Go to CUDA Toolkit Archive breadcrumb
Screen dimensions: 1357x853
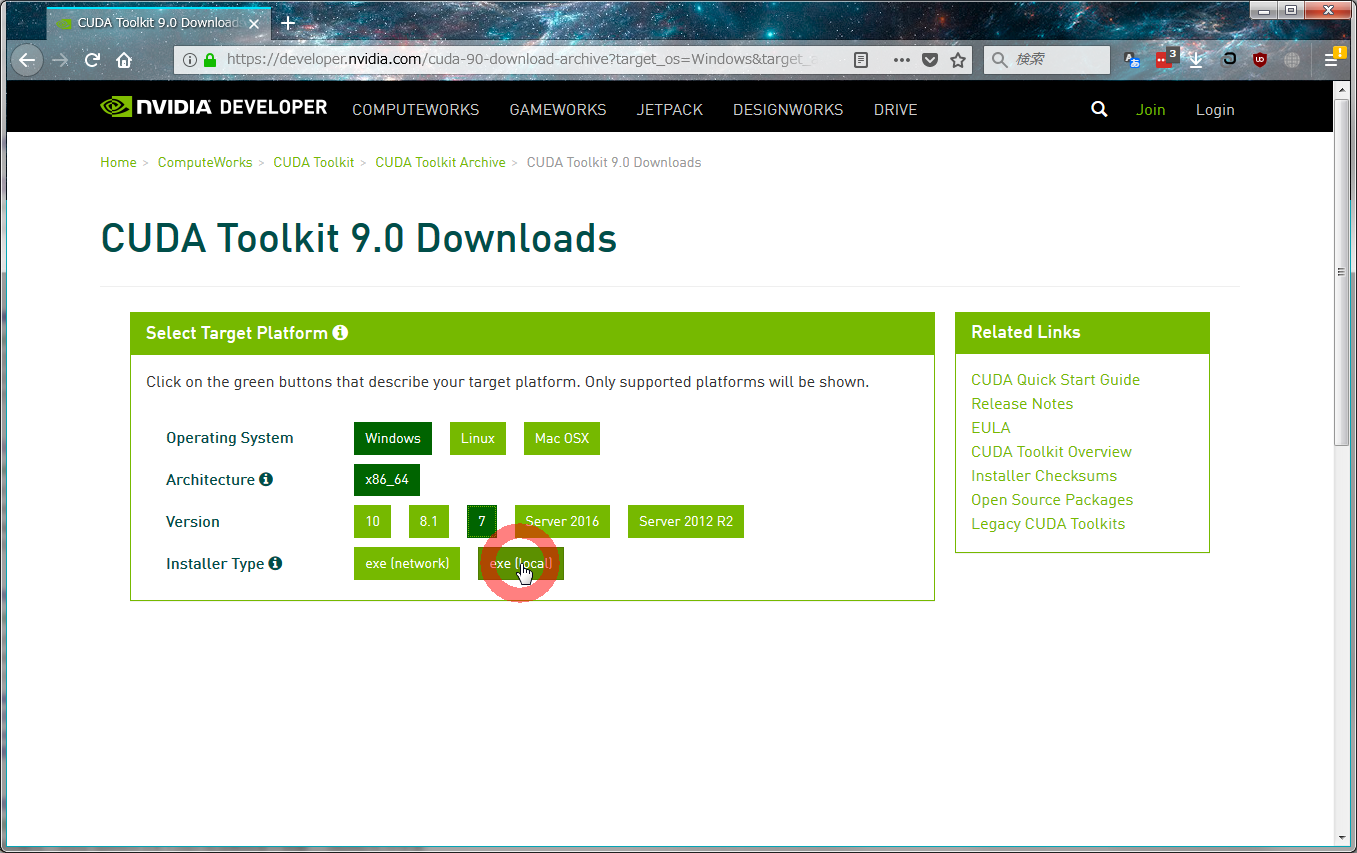click(441, 162)
